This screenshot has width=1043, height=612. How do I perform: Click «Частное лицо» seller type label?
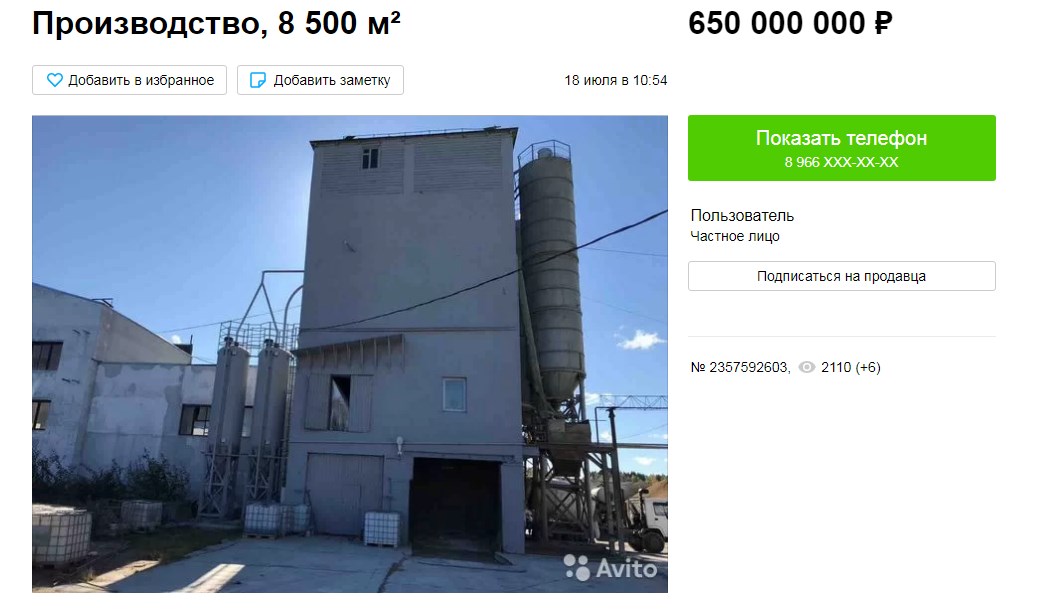coord(735,236)
